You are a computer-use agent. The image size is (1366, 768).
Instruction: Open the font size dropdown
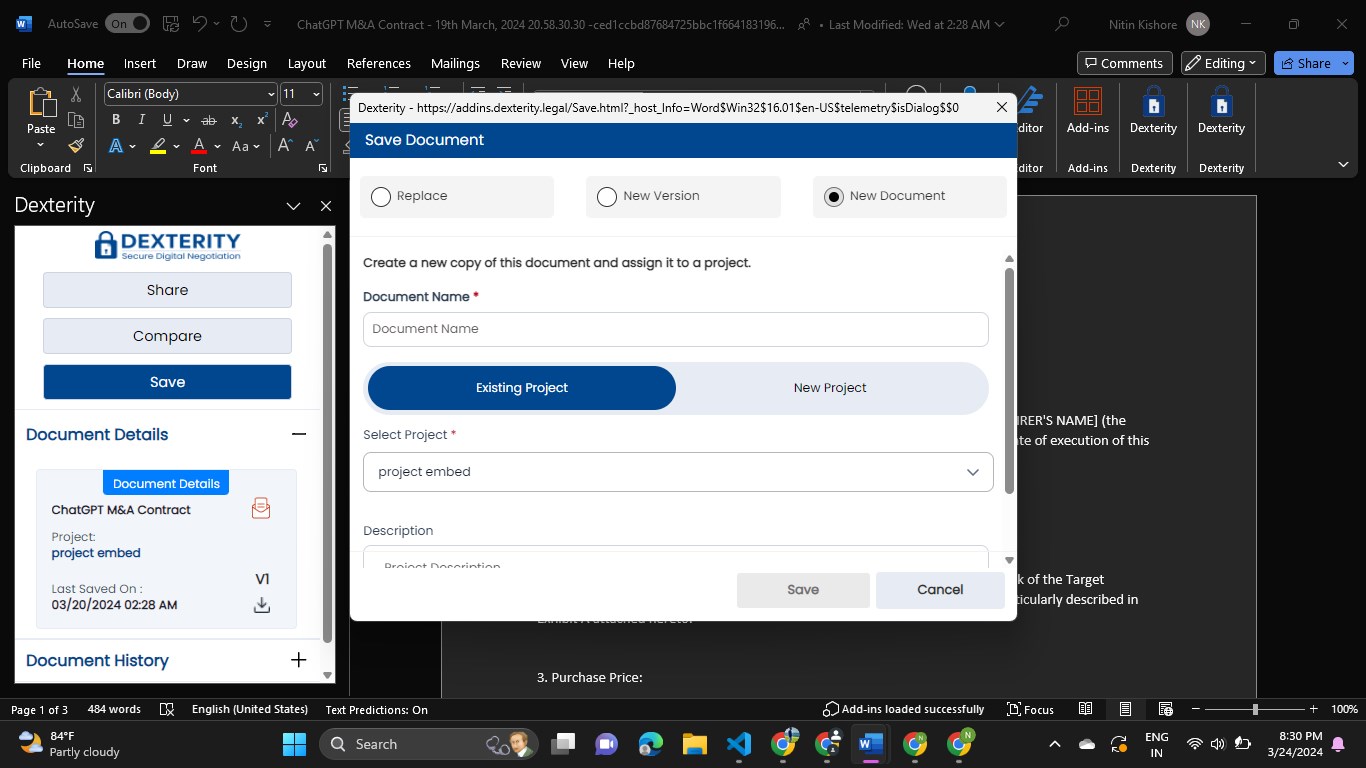[316, 94]
